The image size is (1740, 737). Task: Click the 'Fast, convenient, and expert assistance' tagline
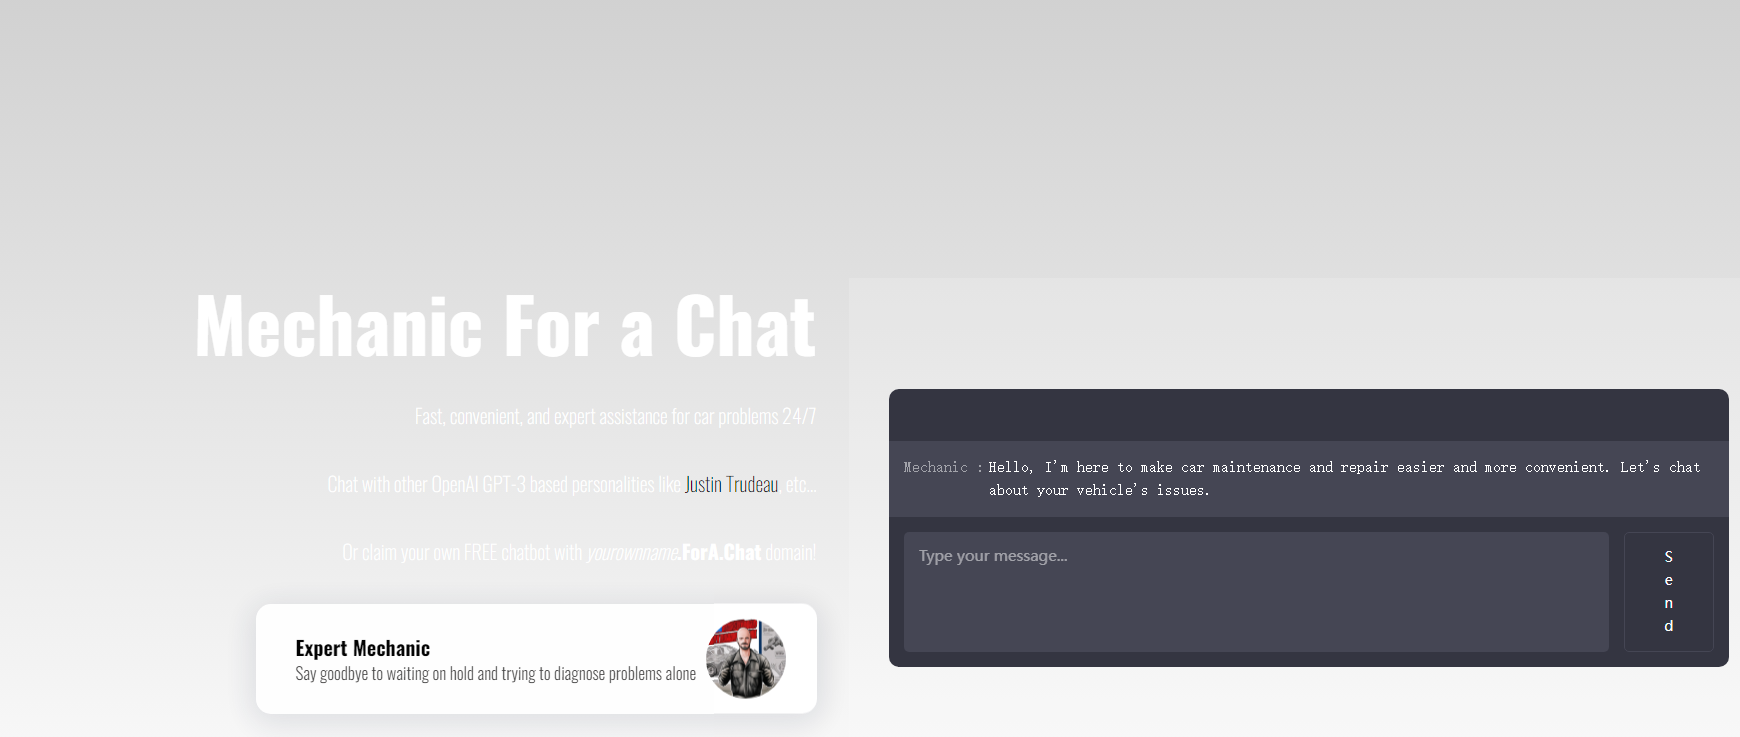(x=615, y=416)
